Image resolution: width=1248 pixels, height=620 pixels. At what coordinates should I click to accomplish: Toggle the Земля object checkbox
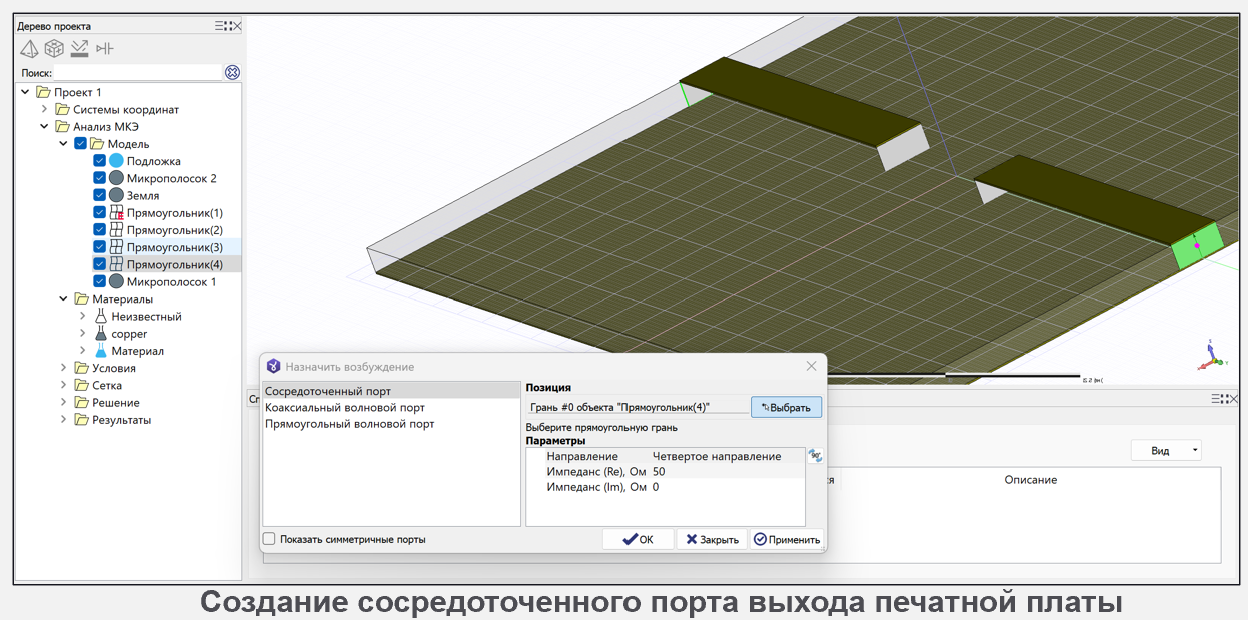[x=100, y=195]
